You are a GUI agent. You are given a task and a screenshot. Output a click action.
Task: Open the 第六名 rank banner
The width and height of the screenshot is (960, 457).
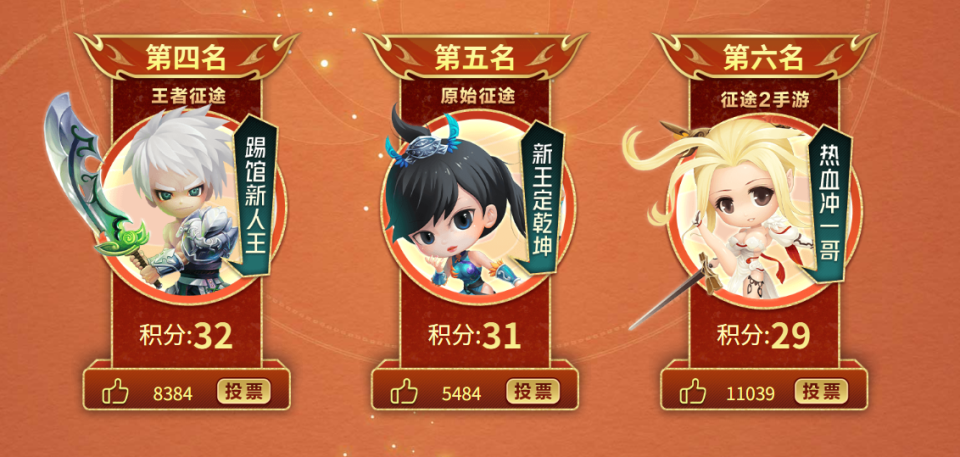tap(764, 57)
